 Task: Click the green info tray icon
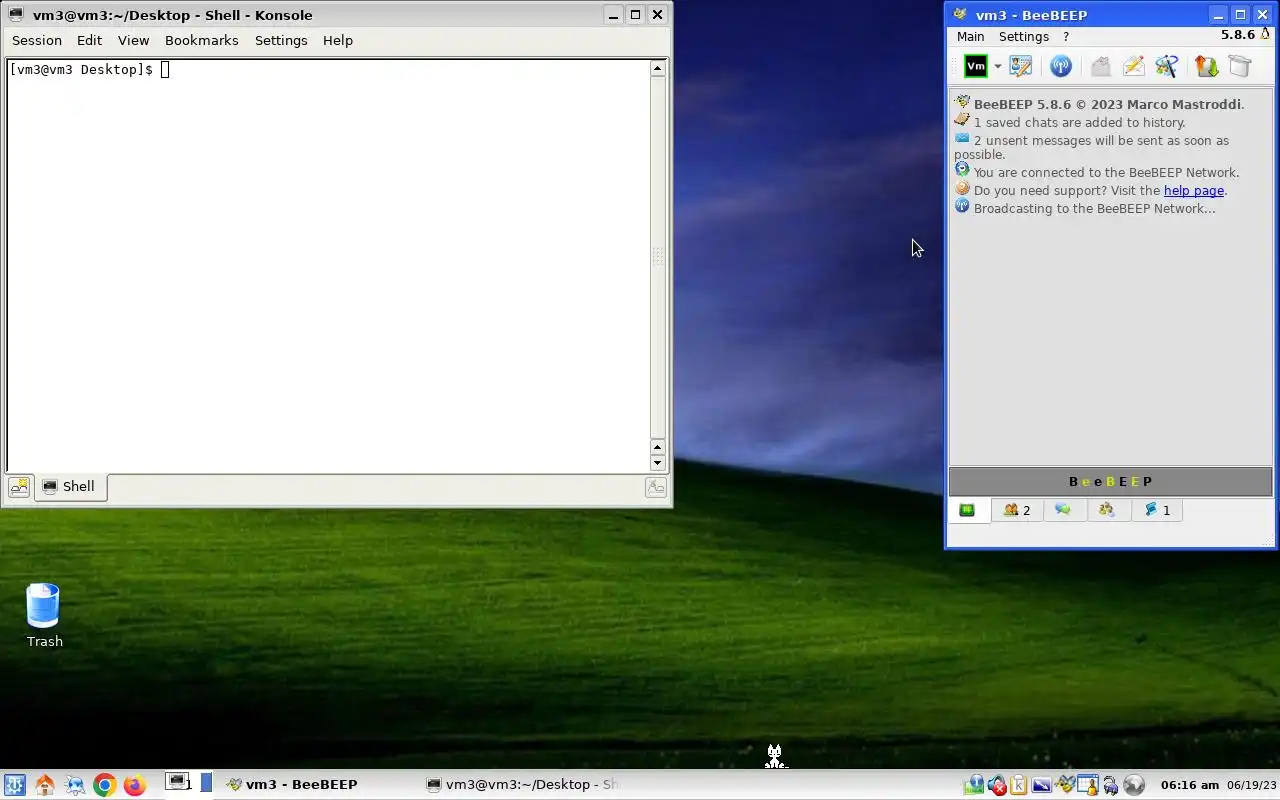pyautogui.click(x=974, y=785)
